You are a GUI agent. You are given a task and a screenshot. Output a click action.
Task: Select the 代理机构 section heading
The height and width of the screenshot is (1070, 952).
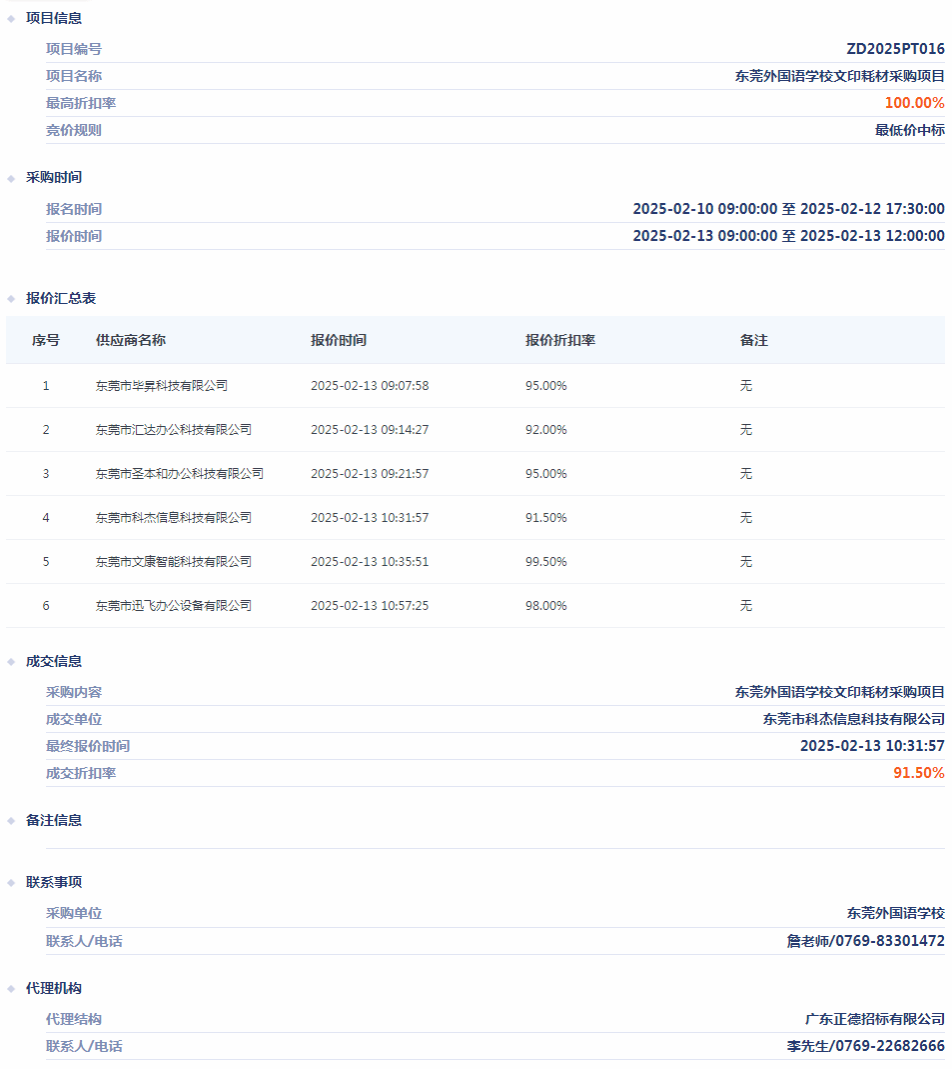coord(54,988)
